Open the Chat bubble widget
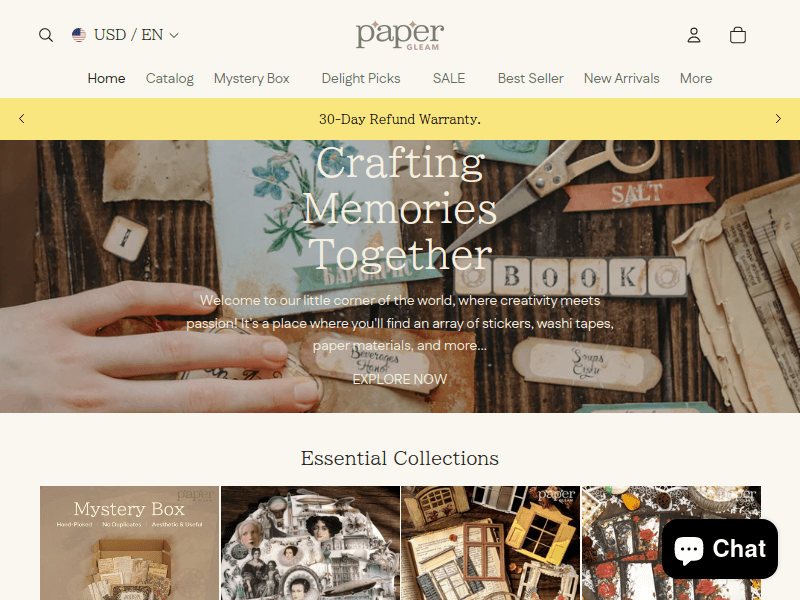800x600 pixels. pyautogui.click(x=720, y=549)
